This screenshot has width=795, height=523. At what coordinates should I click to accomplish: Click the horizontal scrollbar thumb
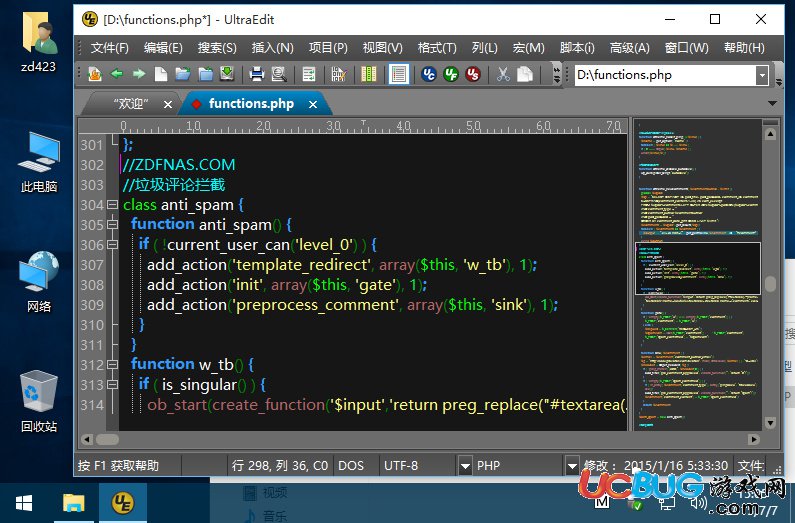tap(107, 439)
